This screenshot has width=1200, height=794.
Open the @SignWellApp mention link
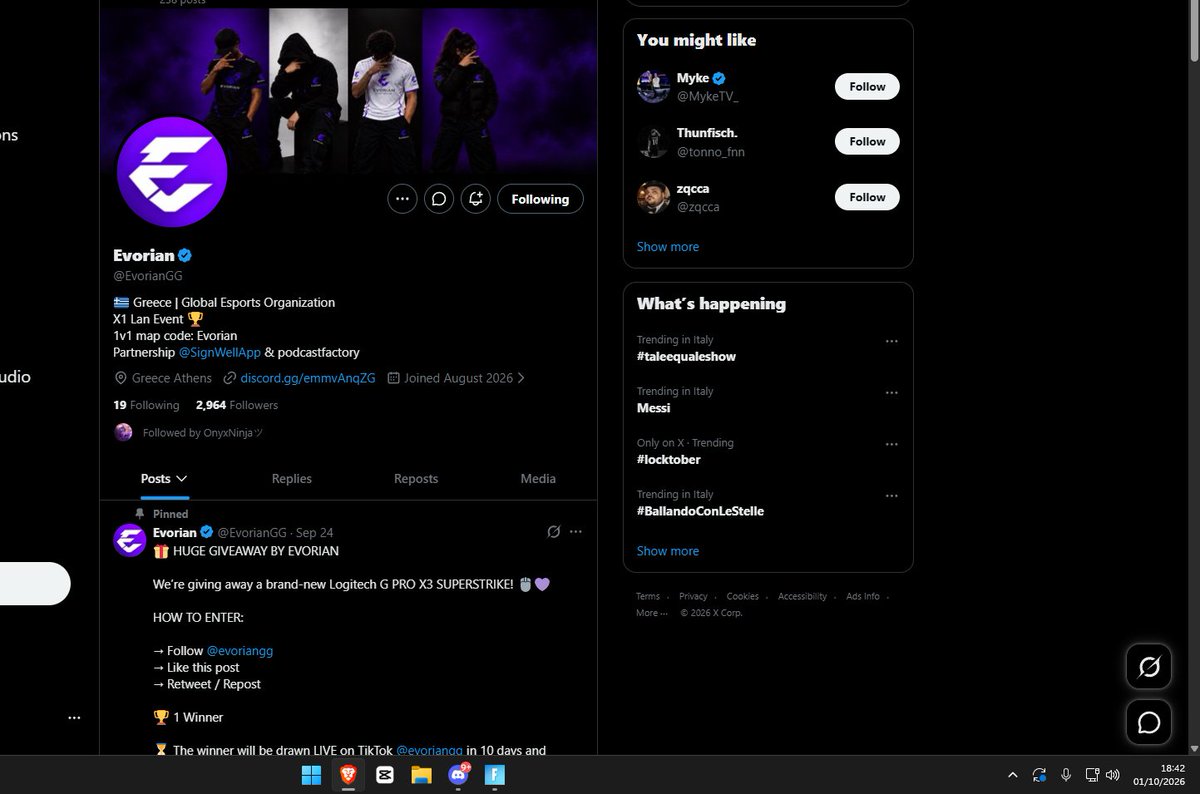tap(219, 352)
